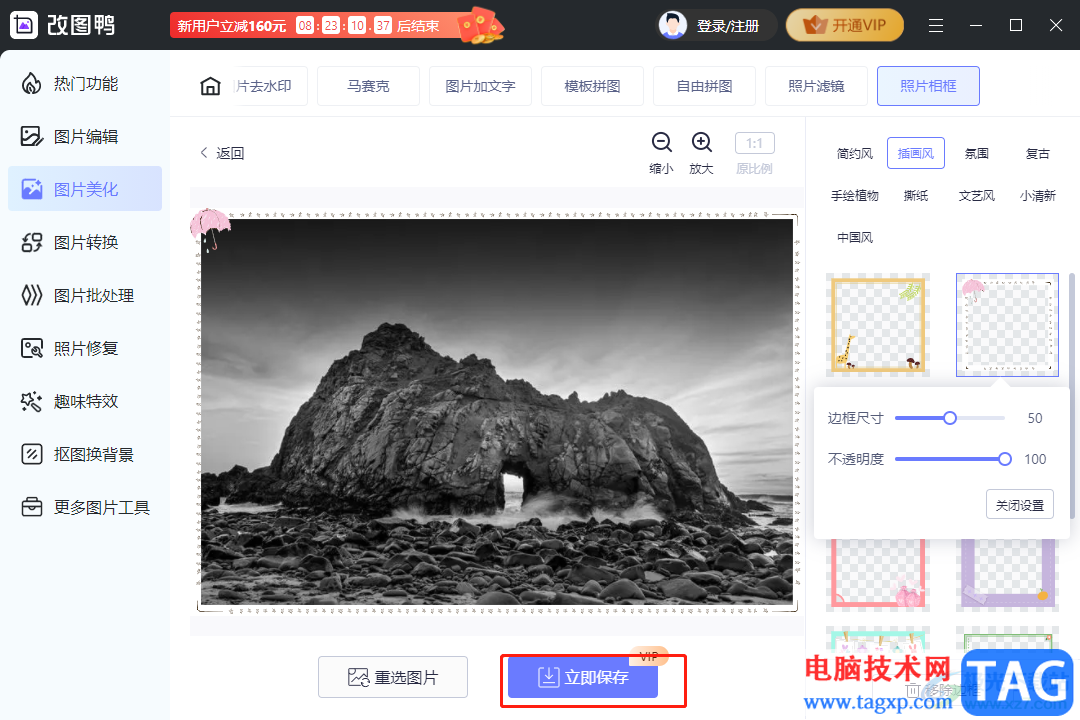Select the 氛围 frame style
The image size is (1080, 720).
[x=976, y=153]
